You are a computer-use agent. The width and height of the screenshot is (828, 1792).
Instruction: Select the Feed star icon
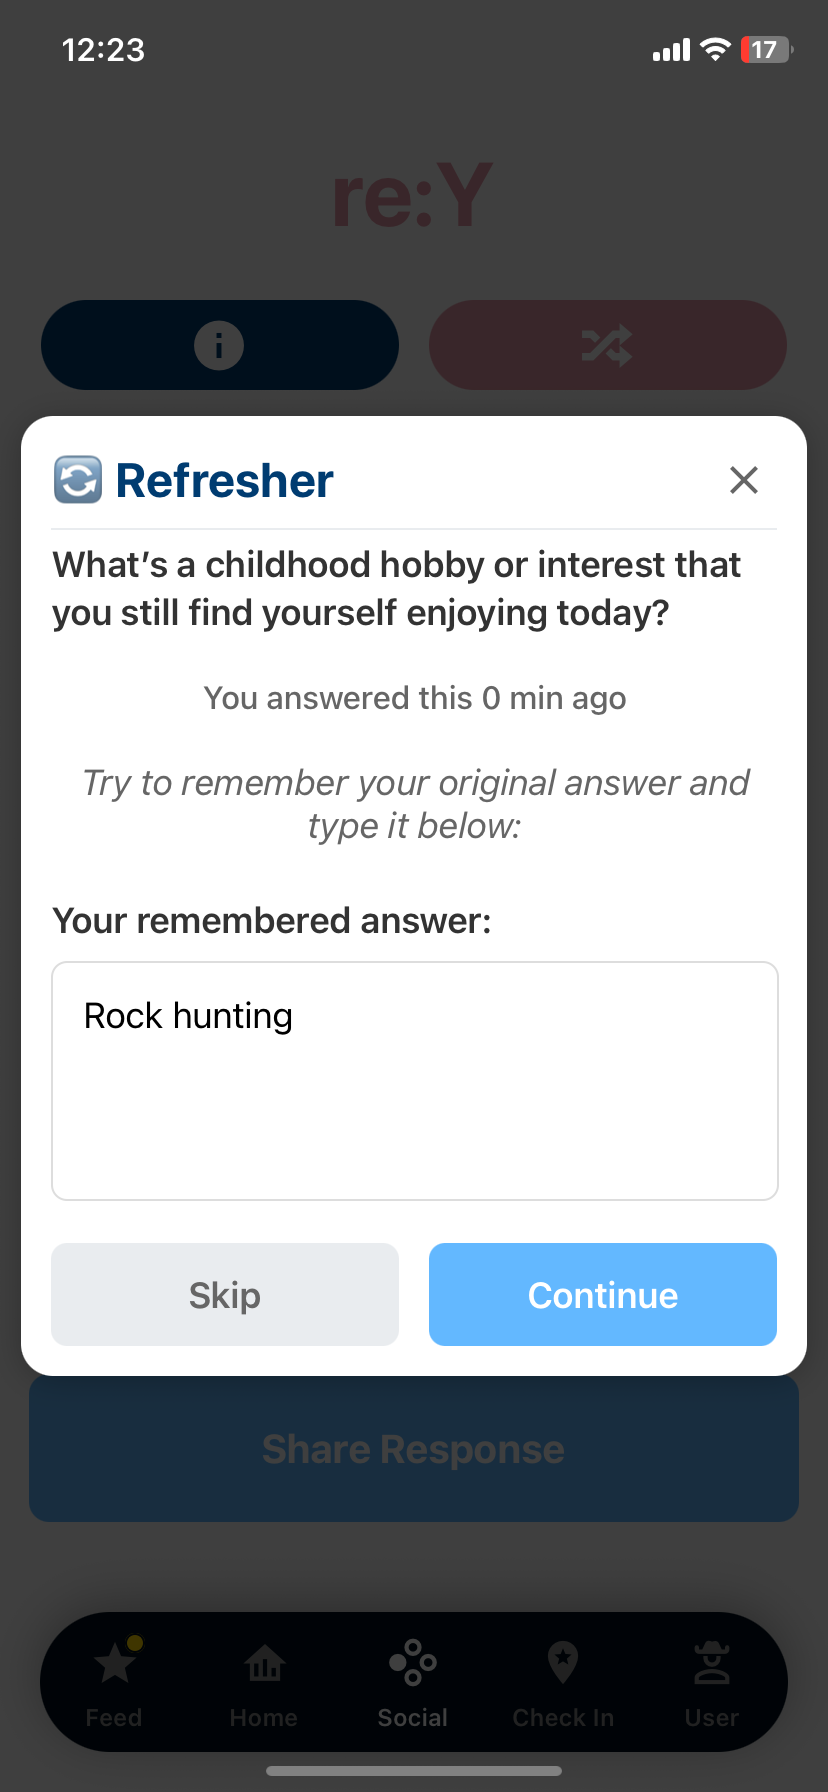[113, 1663]
